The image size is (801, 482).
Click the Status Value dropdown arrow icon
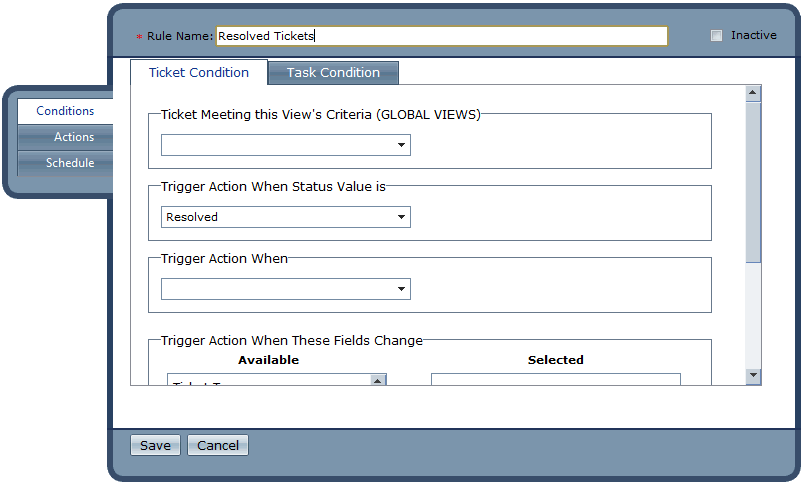401,217
